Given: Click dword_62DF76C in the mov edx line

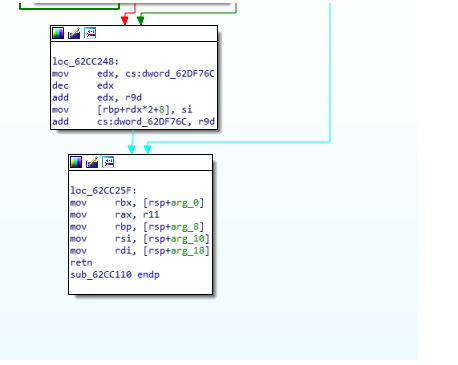Looking at the screenshot, I should pos(178,74).
